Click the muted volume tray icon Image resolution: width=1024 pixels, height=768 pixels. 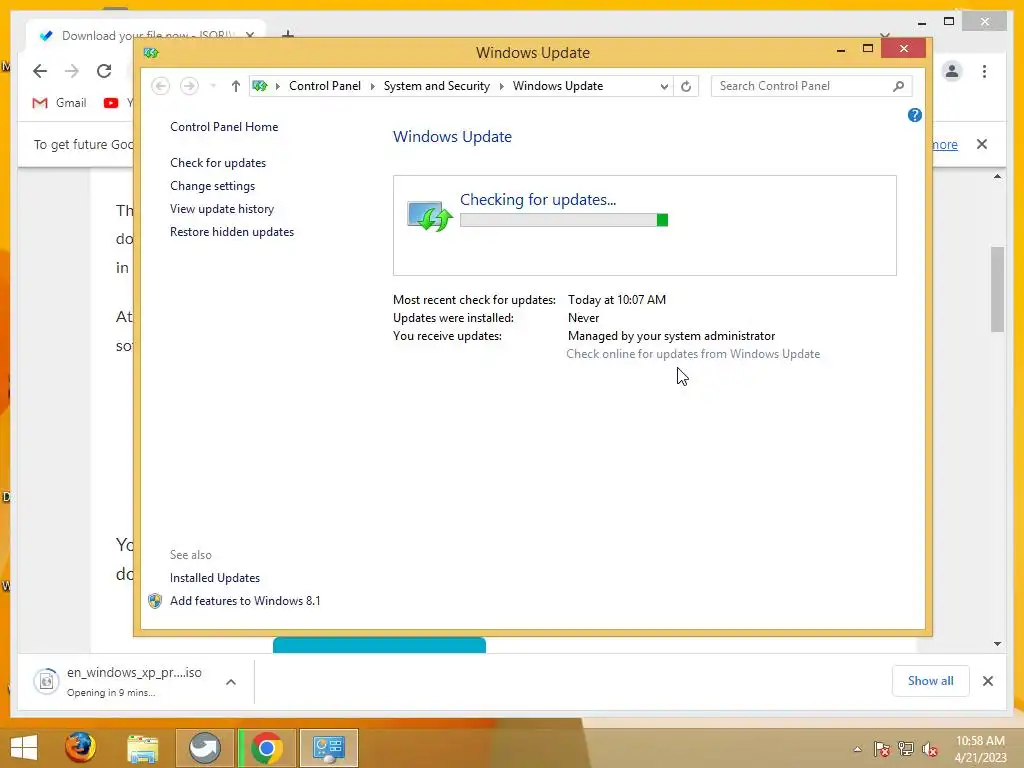tap(929, 749)
